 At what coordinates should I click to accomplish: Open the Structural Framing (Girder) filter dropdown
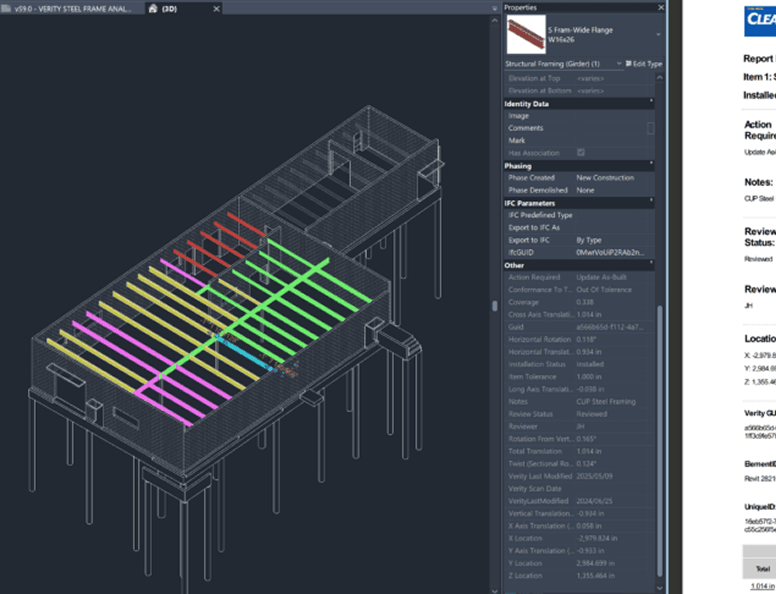click(619, 64)
